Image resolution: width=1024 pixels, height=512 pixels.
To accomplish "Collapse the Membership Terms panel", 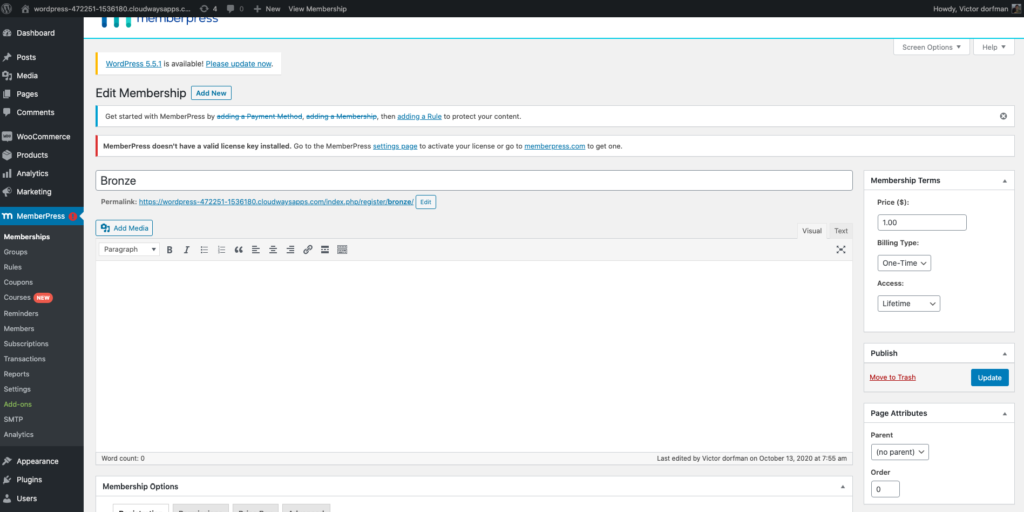I will pyautogui.click(x=1003, y=181).
